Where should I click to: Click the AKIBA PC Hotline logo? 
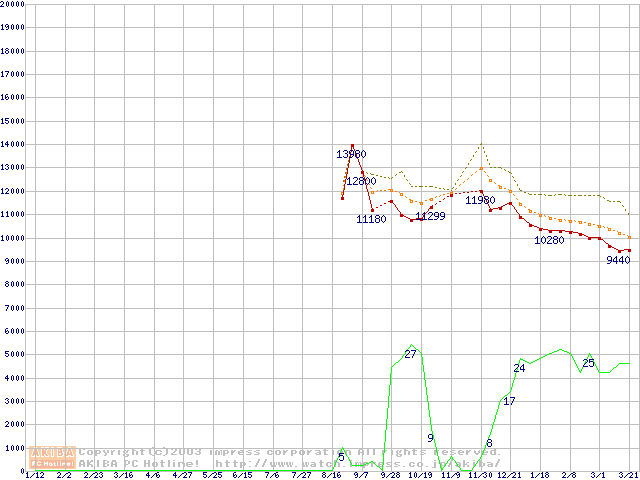[x=53, y=458]
